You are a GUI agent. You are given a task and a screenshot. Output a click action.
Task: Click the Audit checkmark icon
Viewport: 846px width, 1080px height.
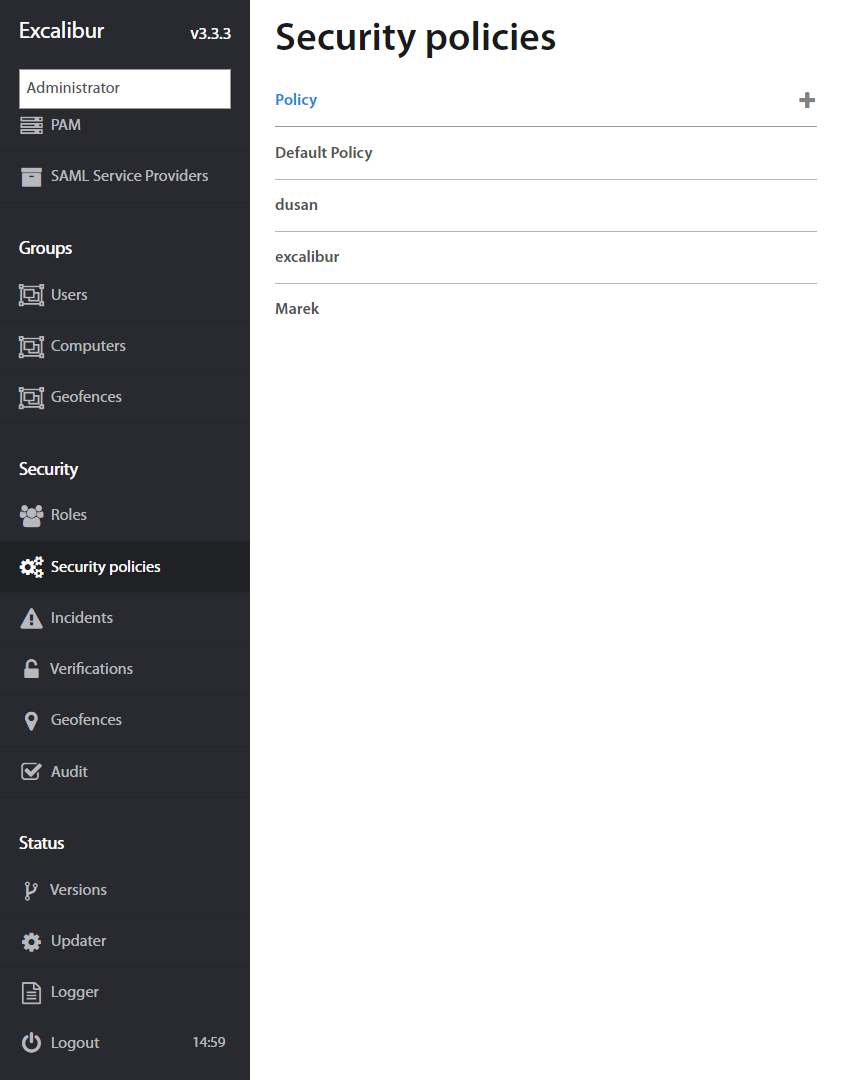pos(31,772)
